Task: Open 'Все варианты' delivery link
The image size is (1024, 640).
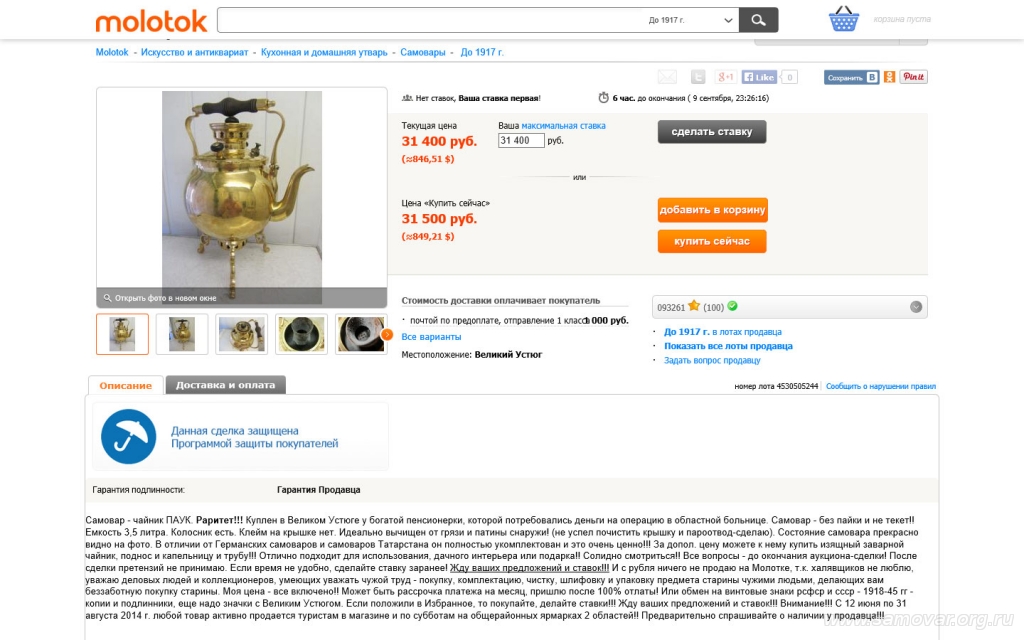Action: click(431, 337)
